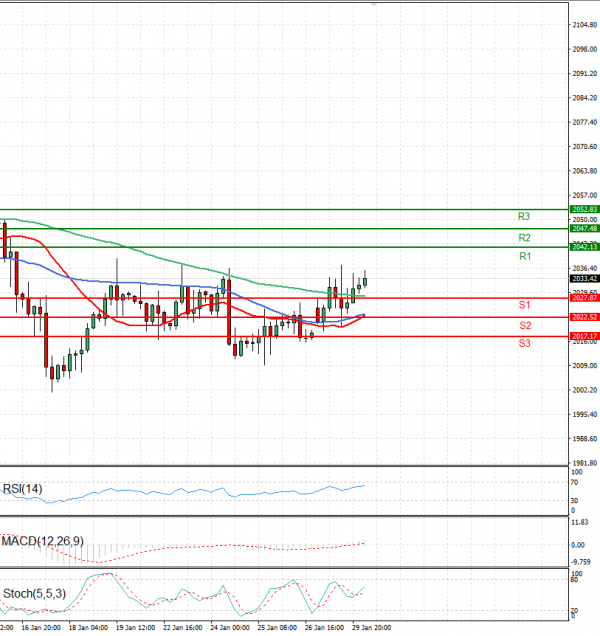Click the 1988.60 price axis value
Image resolution: width=600 pixels, height=636 pixels.
[x=585, y=439]
